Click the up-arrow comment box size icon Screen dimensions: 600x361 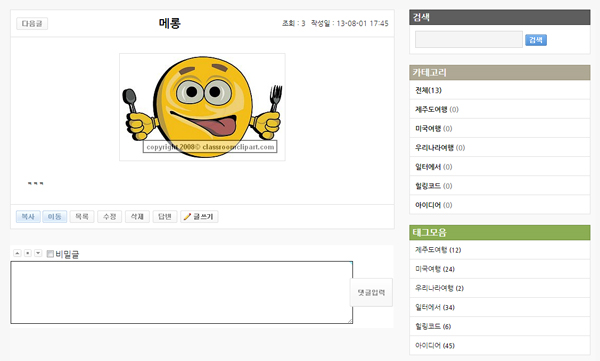click(17, 253)
